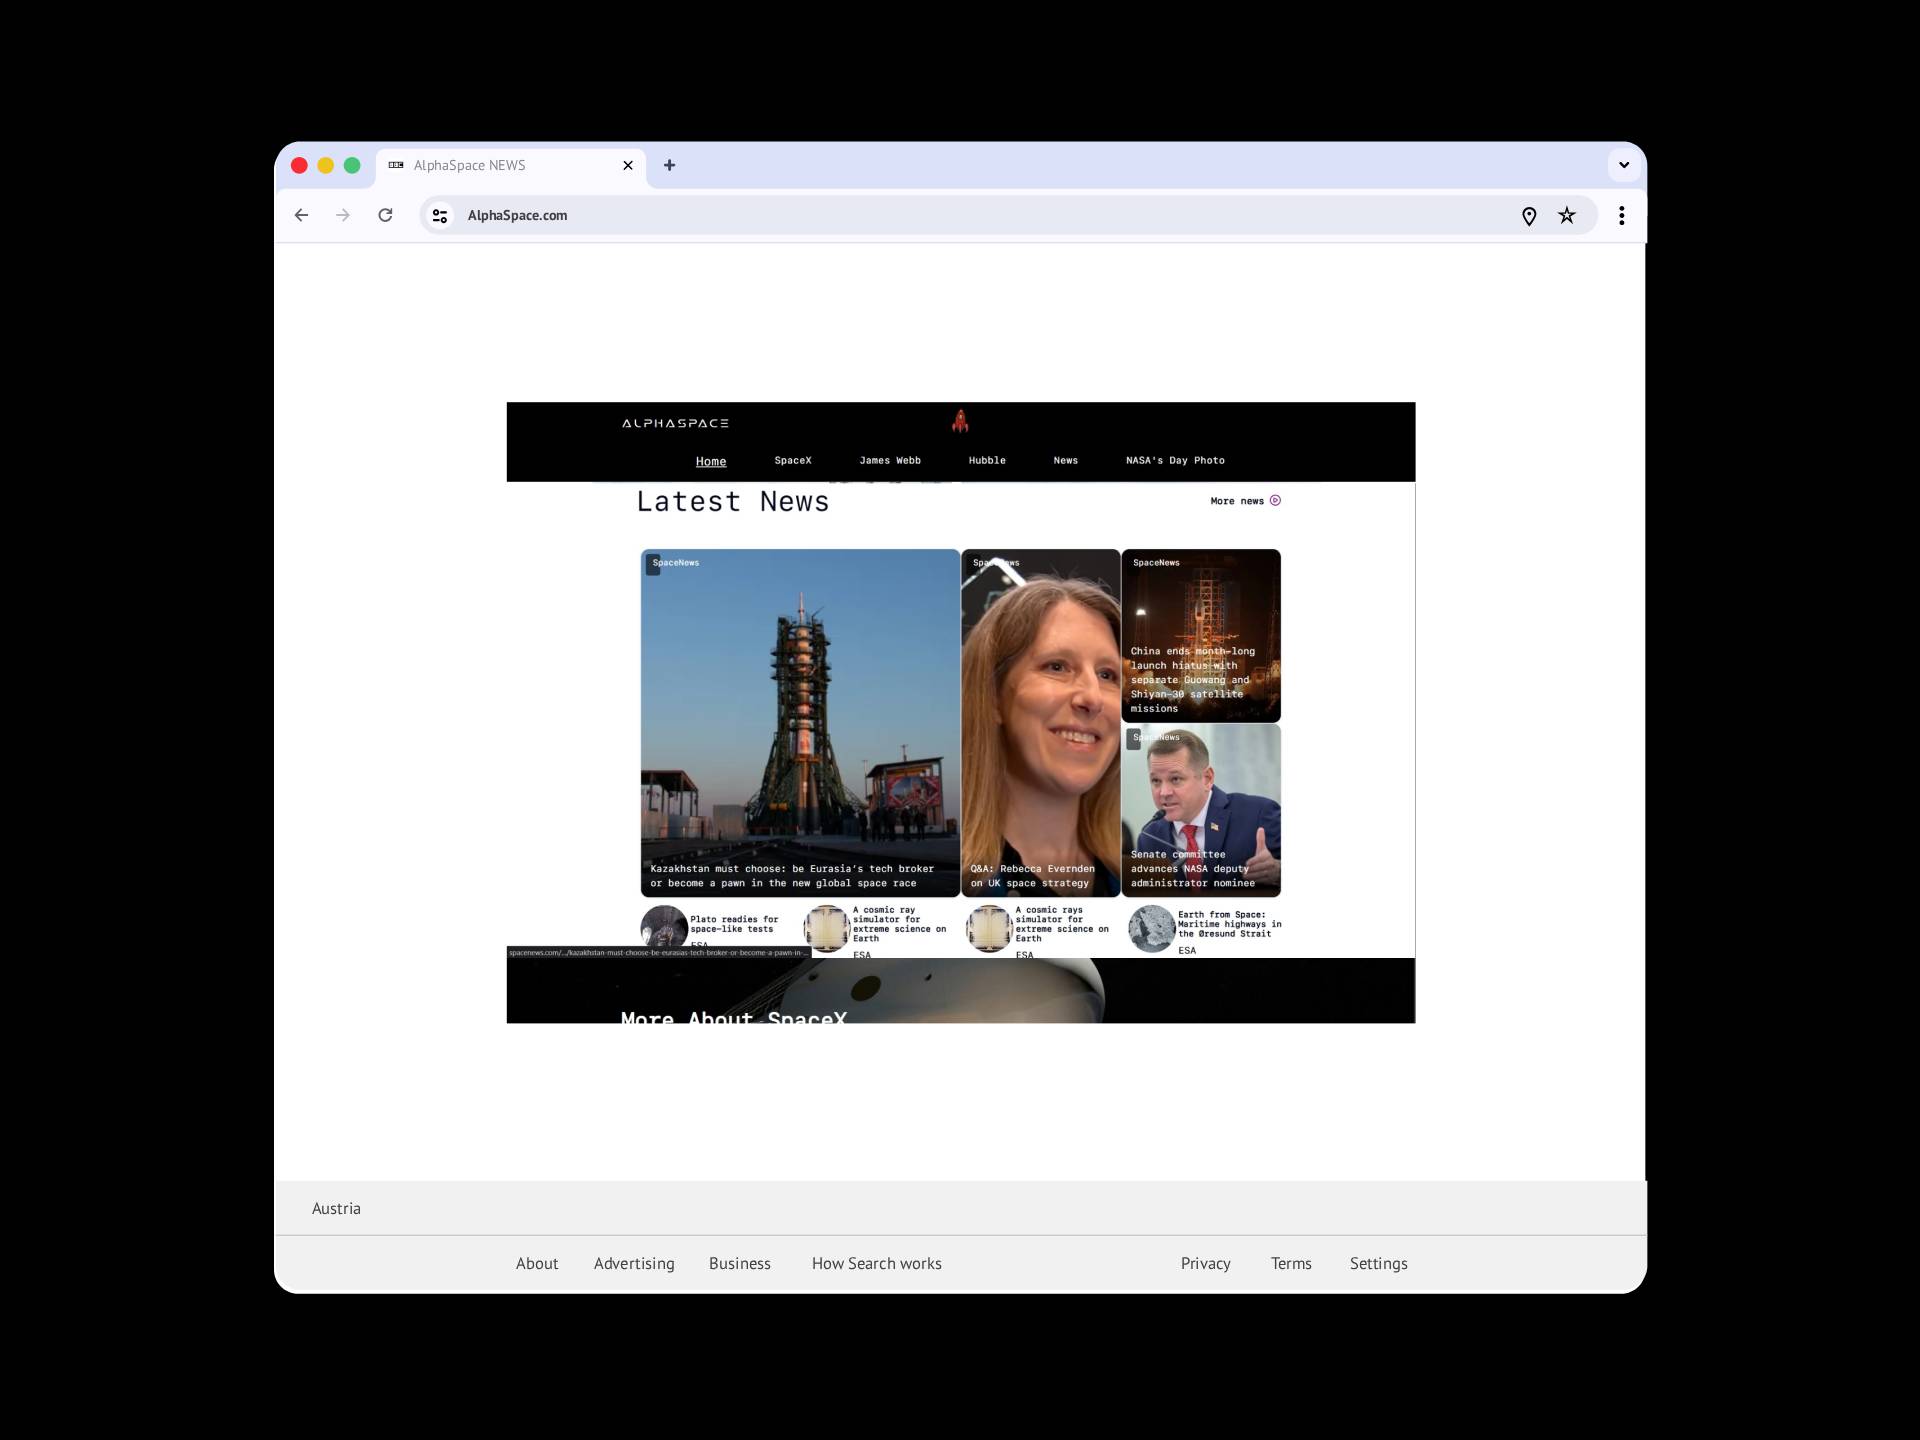
Task: Go to NASA's Day Photo page
Action: click(1174, 461)
